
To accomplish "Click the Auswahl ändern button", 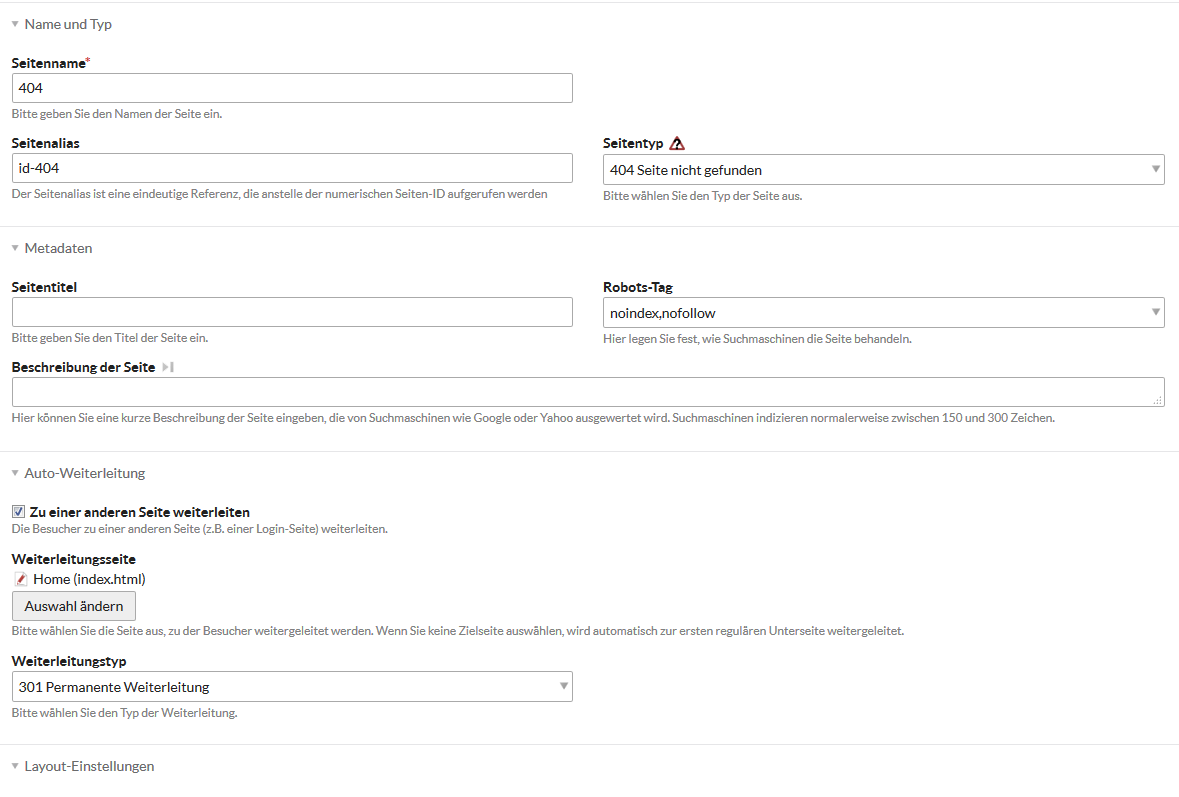I will pos(74,606).
